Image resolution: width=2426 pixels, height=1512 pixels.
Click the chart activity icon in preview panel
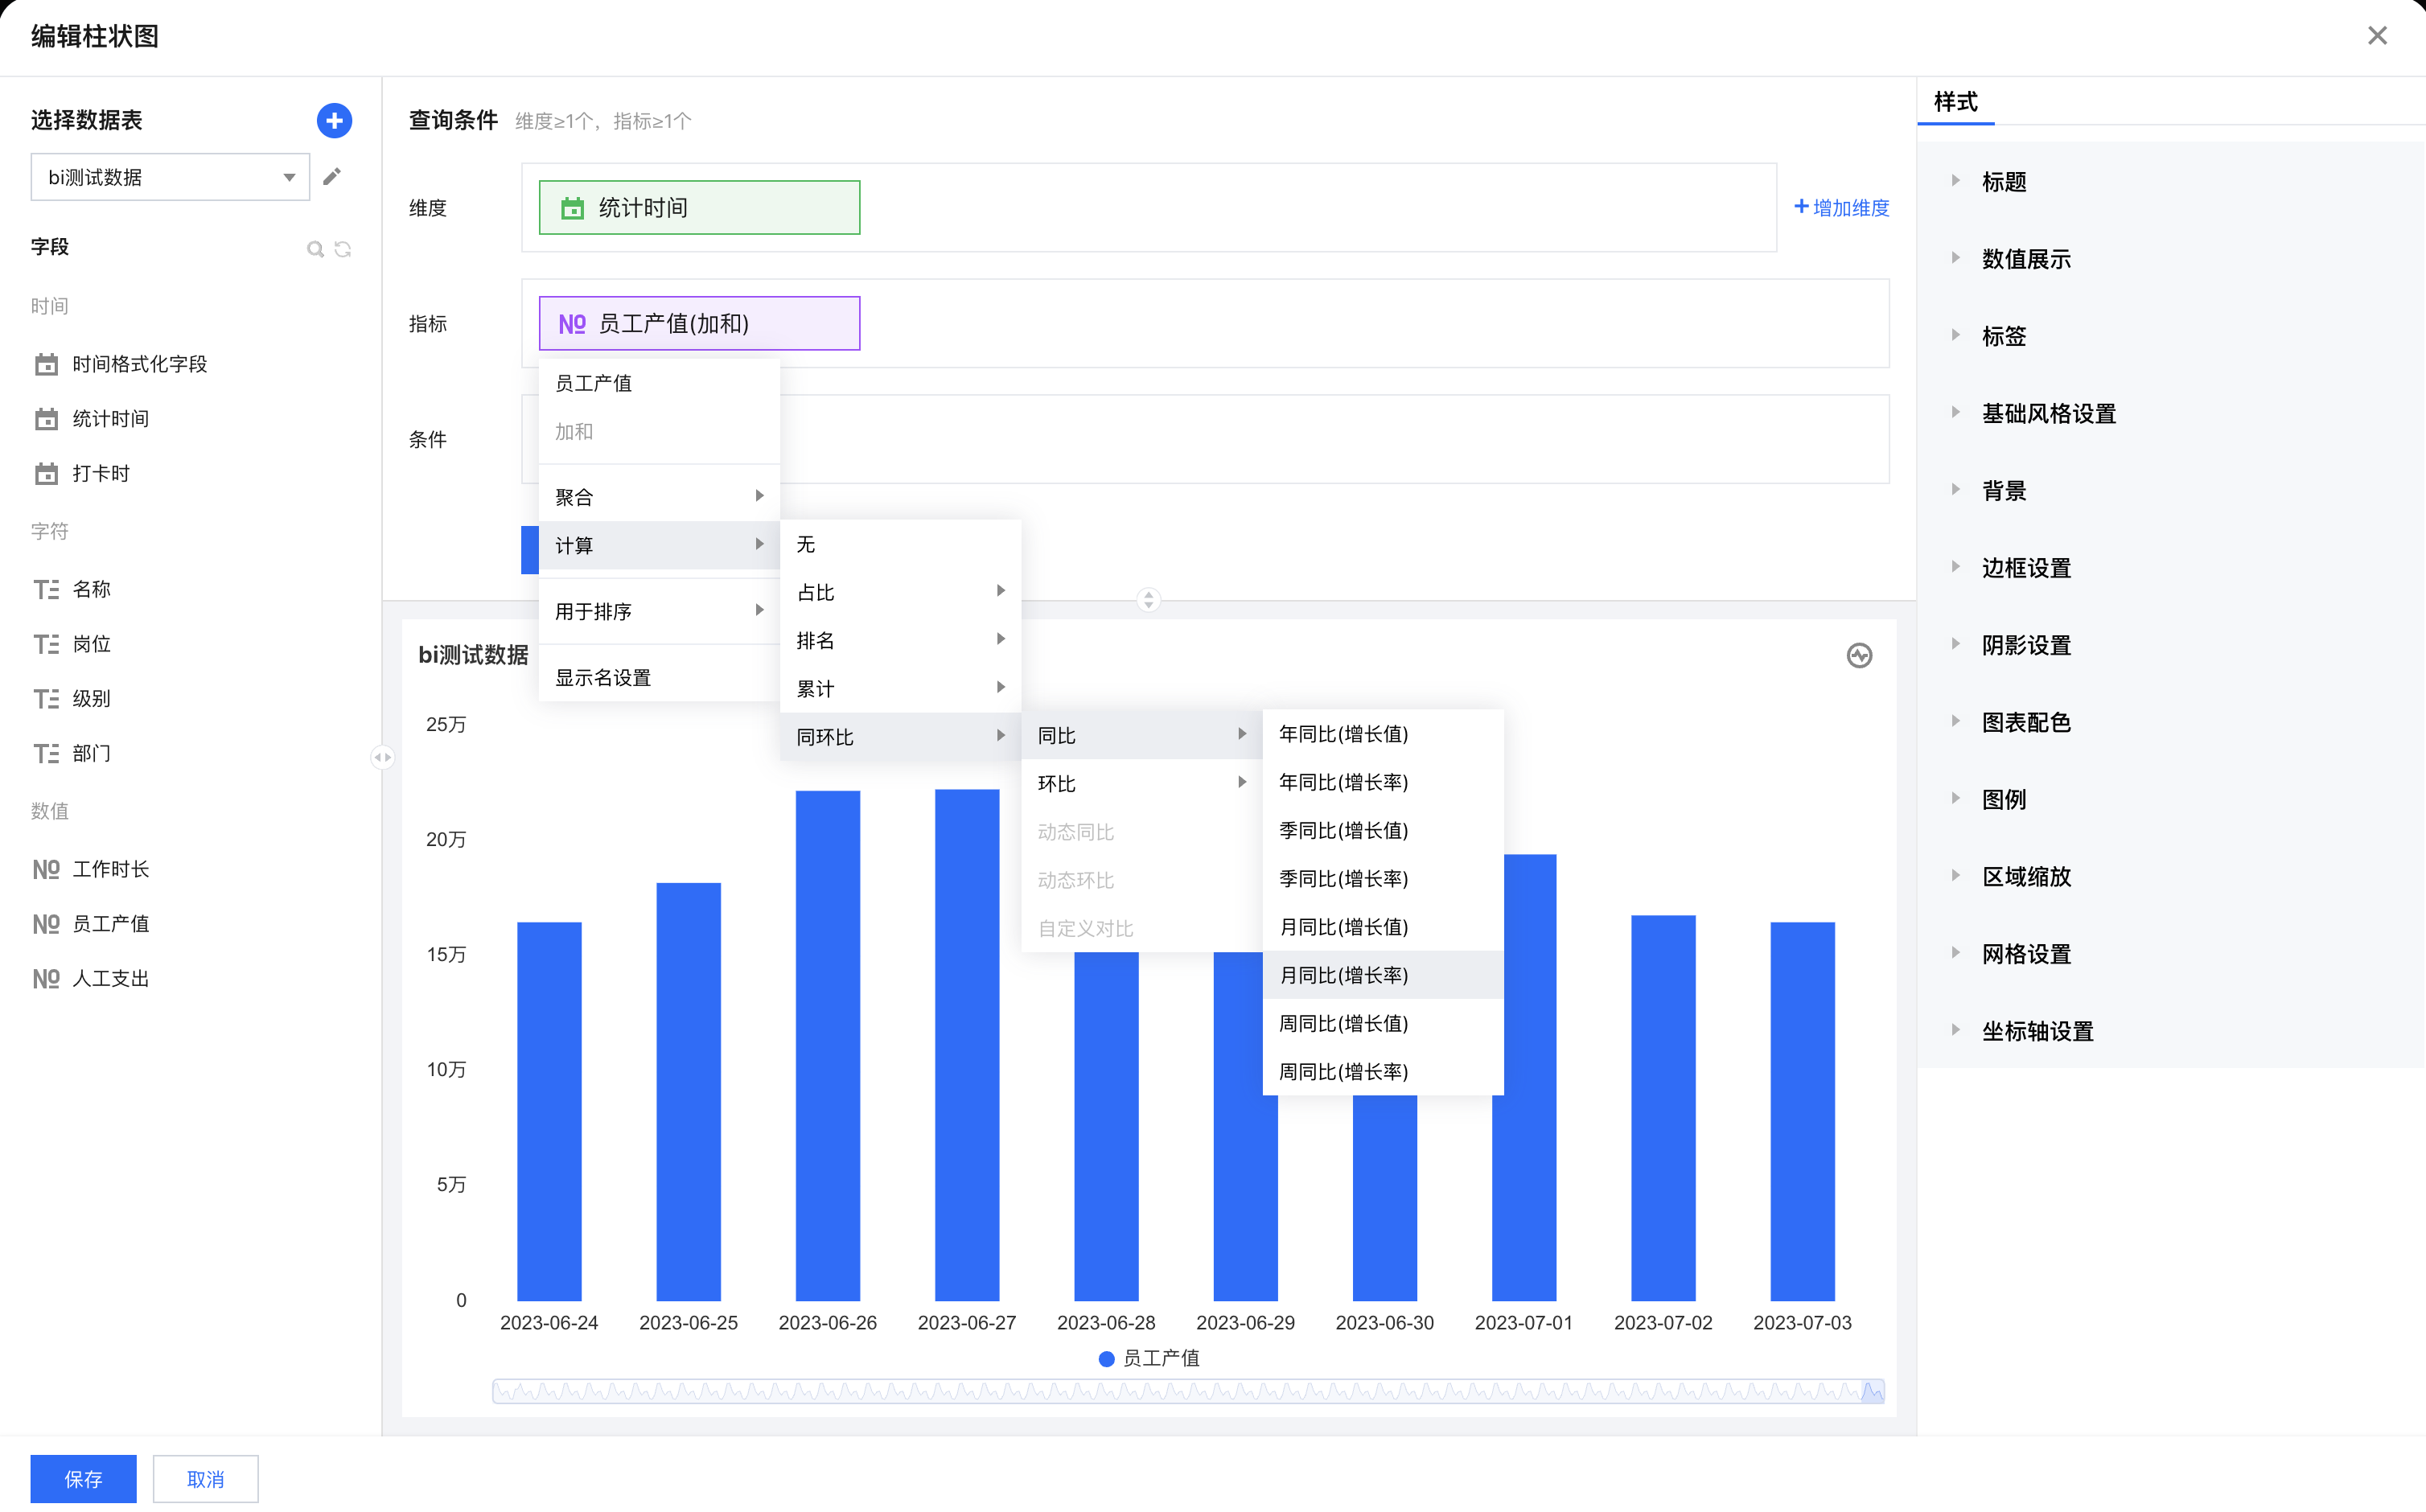(1859, 655)
